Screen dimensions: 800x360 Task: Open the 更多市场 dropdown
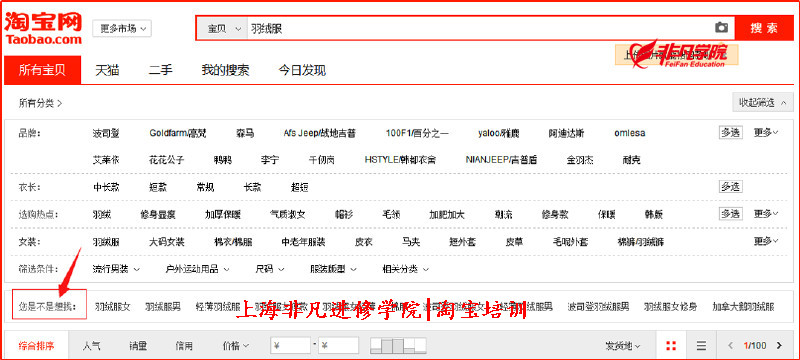pos(122,29)
